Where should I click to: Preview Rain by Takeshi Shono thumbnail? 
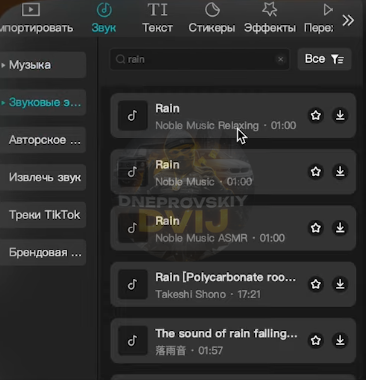click(133, 284)
